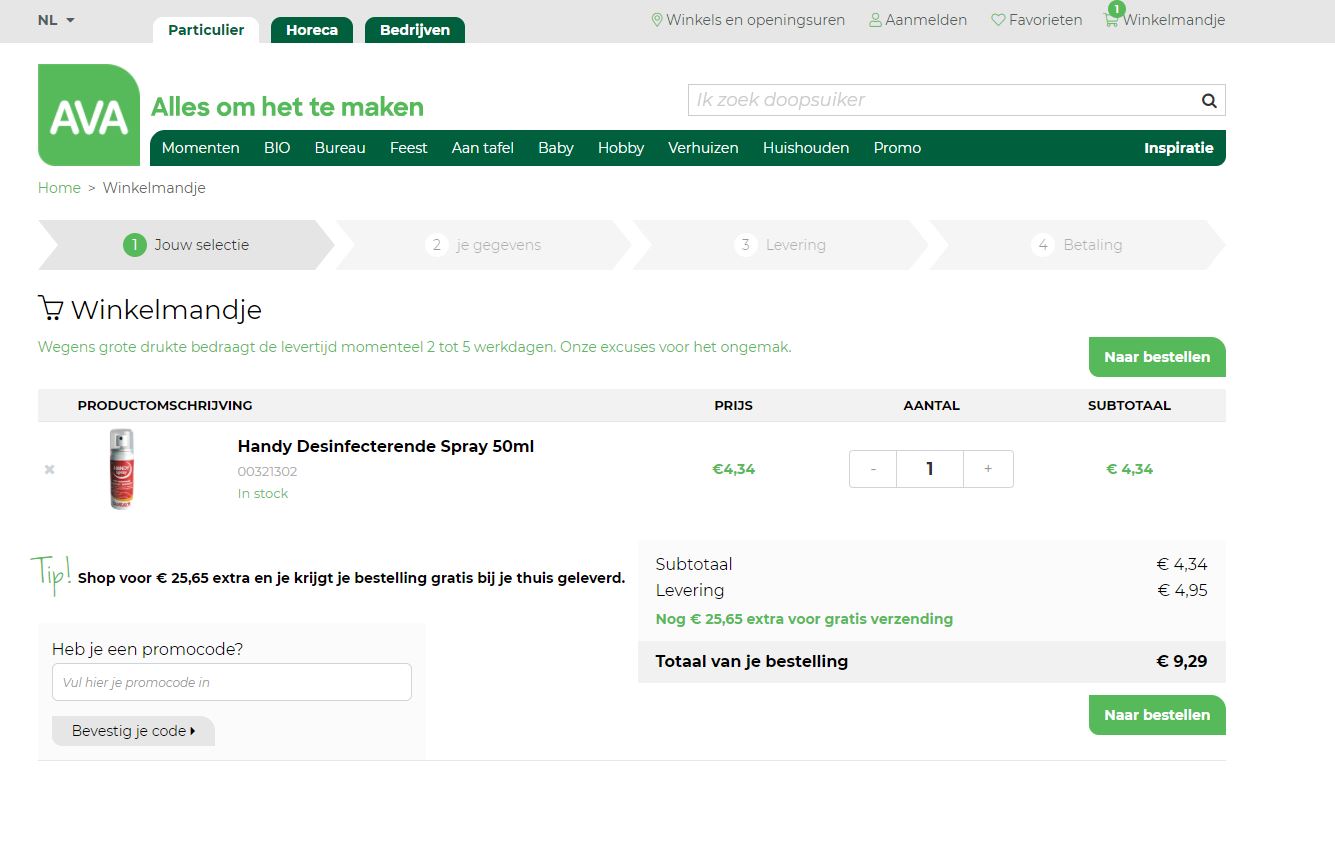Open the Momenten menu

(x=201, y=148)
